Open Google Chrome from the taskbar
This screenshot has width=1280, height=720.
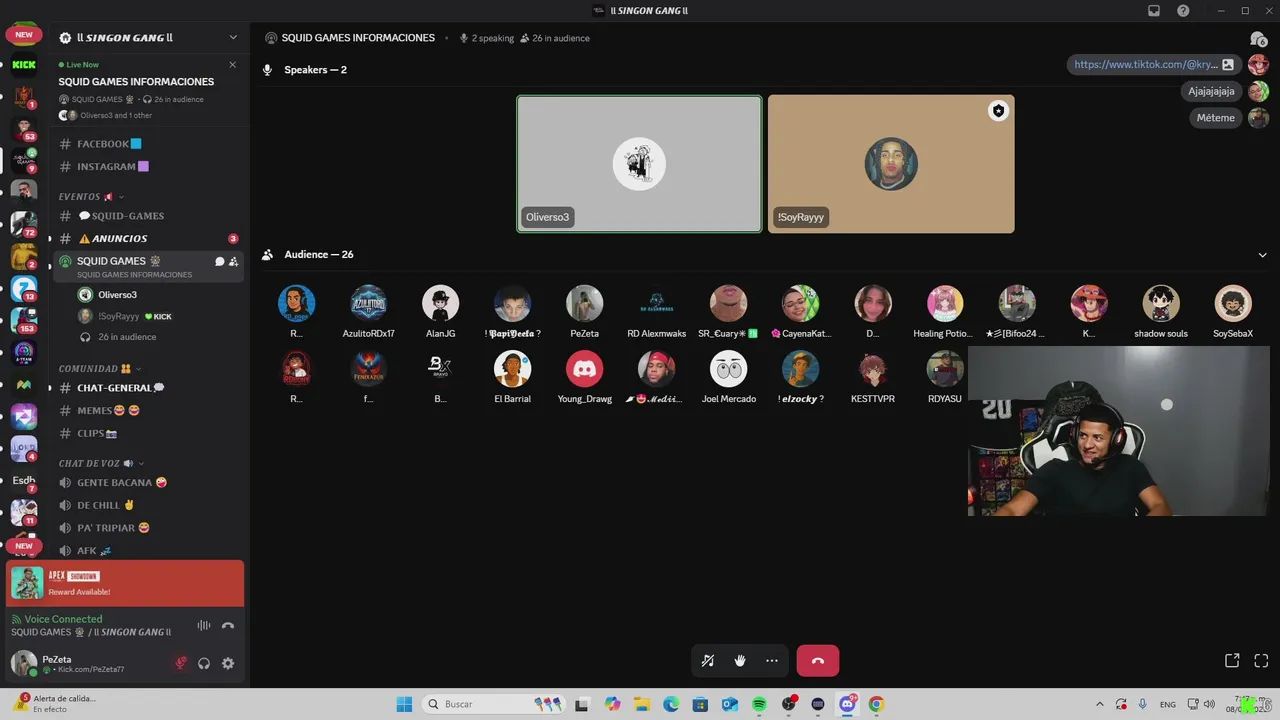876,704
